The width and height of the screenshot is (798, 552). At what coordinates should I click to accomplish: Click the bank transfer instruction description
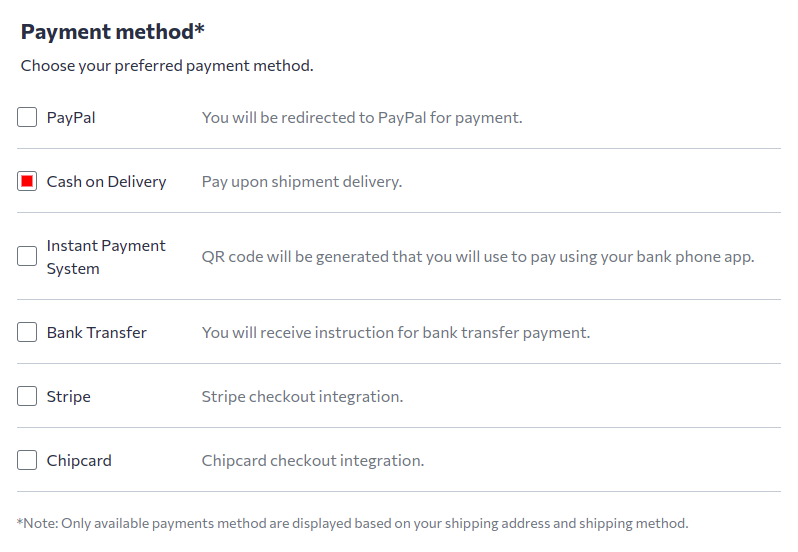(x=396, y=333)
